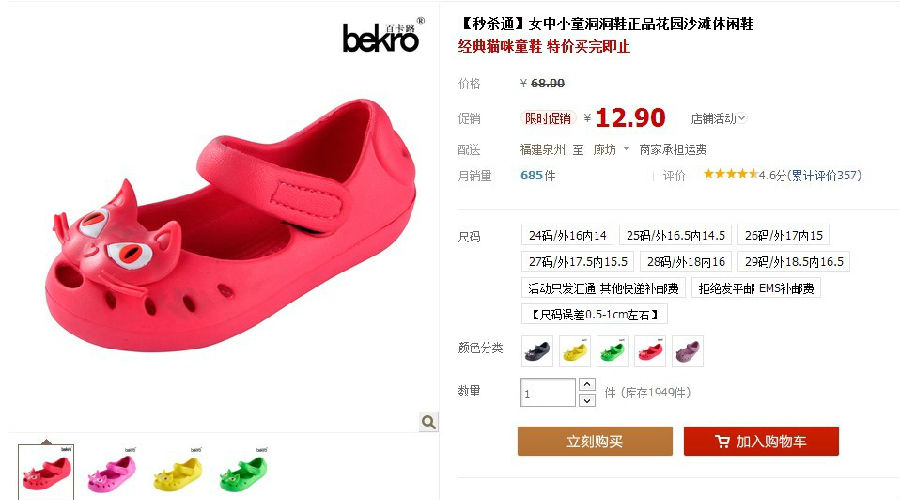The height and width of the screenshot is (500, 900).
Task: Select the purple shoe color swatch
Action: (688, 351)
